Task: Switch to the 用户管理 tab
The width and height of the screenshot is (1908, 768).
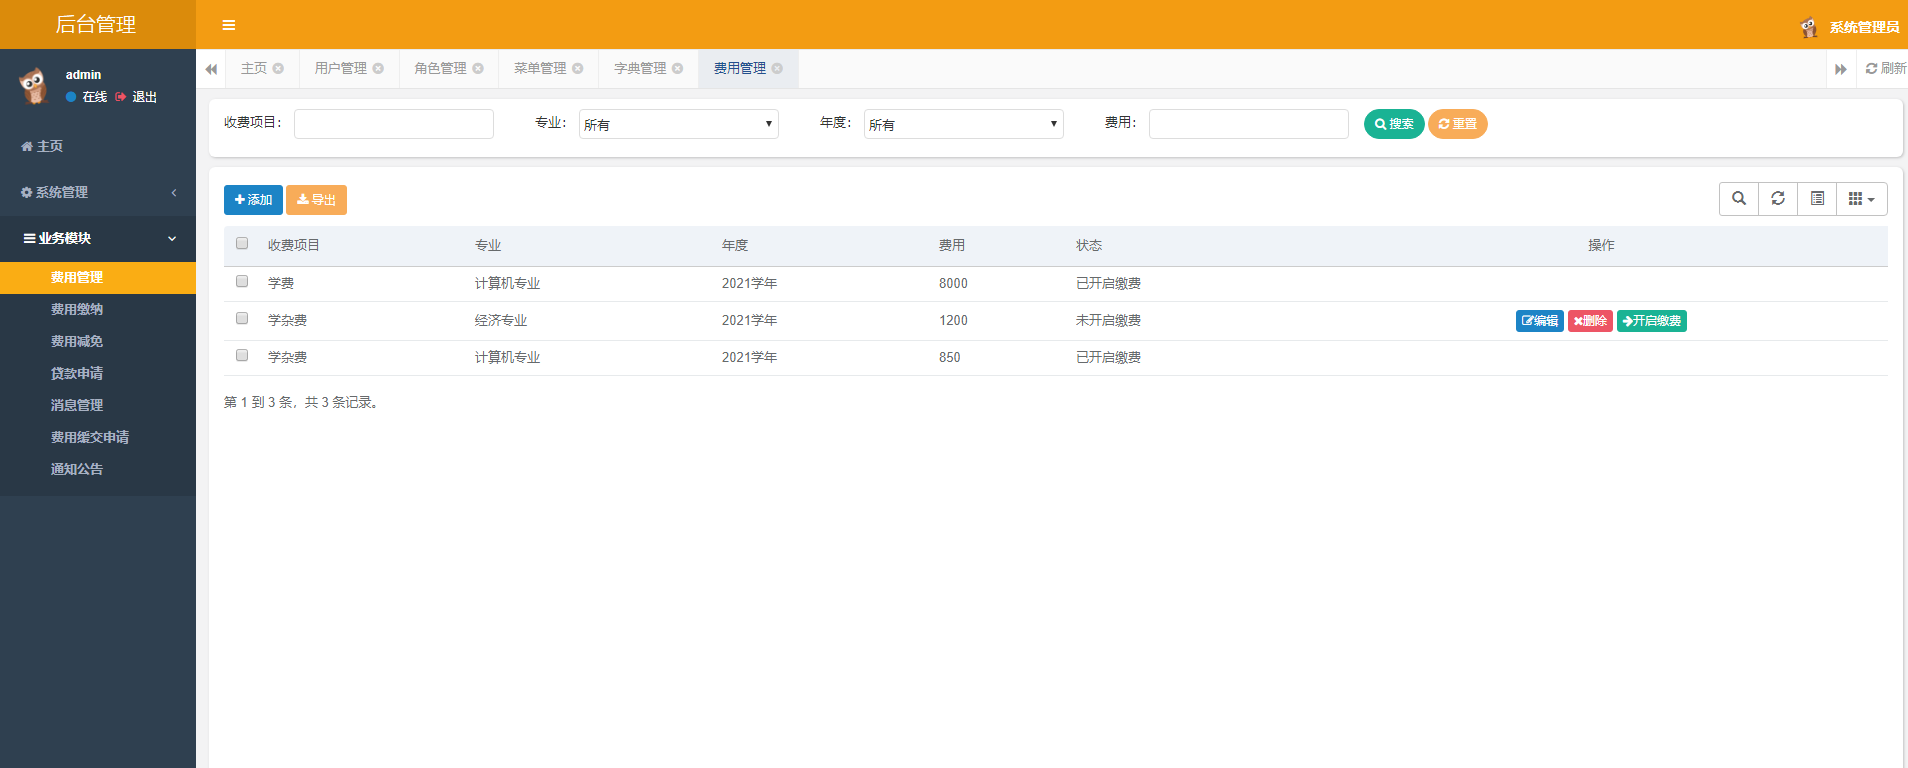Action: pyautogui.click(x=341, y=68)
